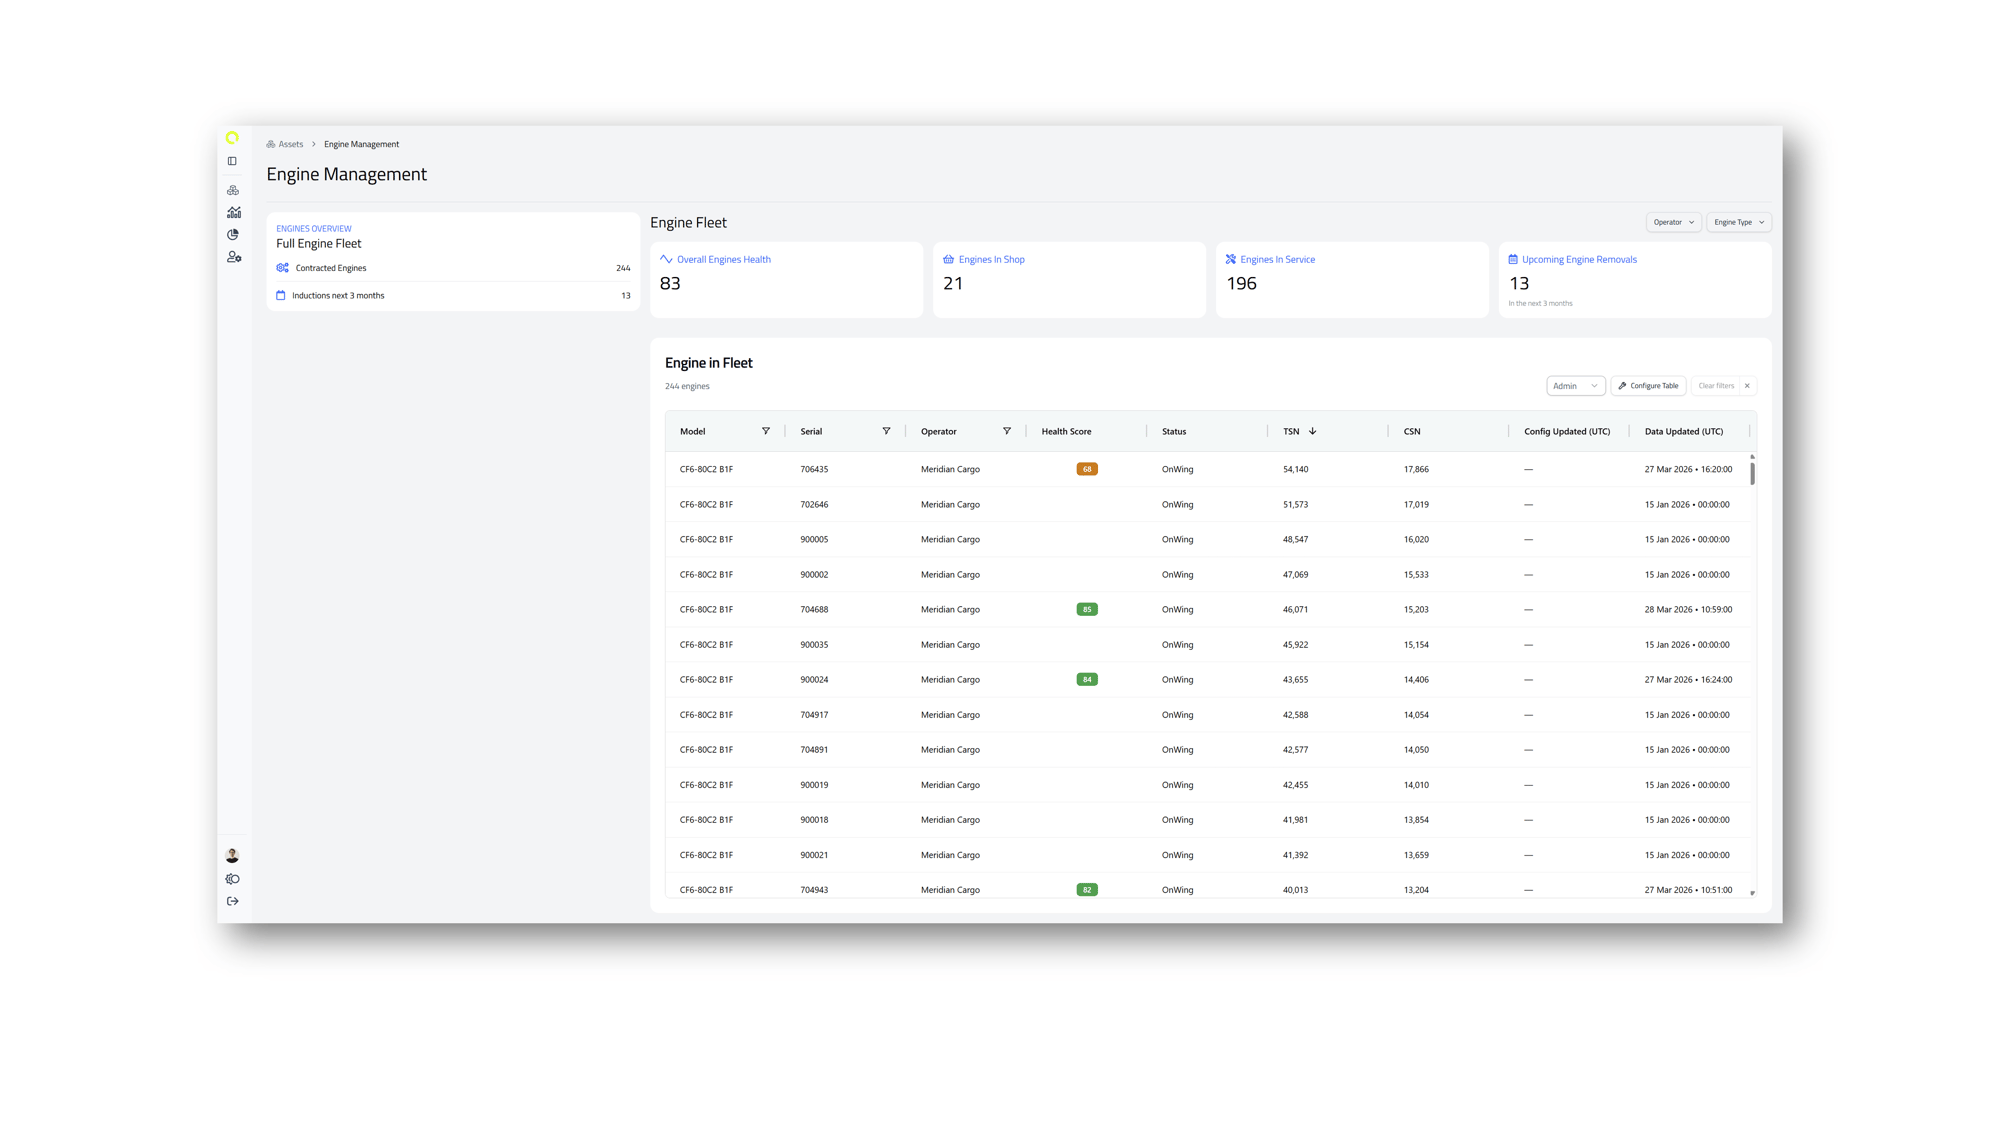Click the logout icon in sidebar
The image size is (2000, 1146).
(232, 901)
